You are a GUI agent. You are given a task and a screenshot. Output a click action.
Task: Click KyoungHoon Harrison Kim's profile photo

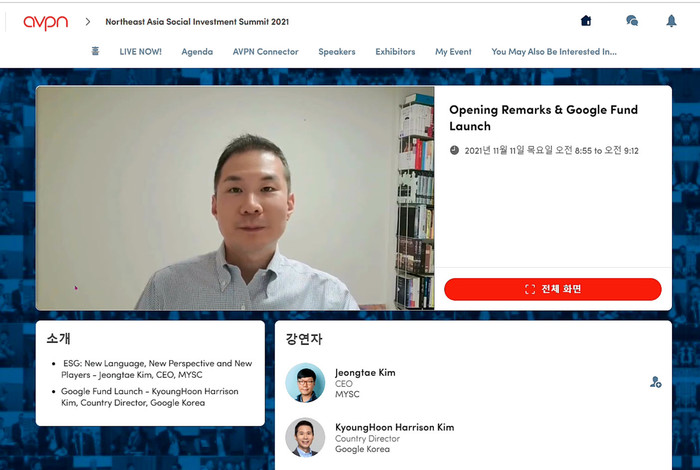(x=305, y=437)
